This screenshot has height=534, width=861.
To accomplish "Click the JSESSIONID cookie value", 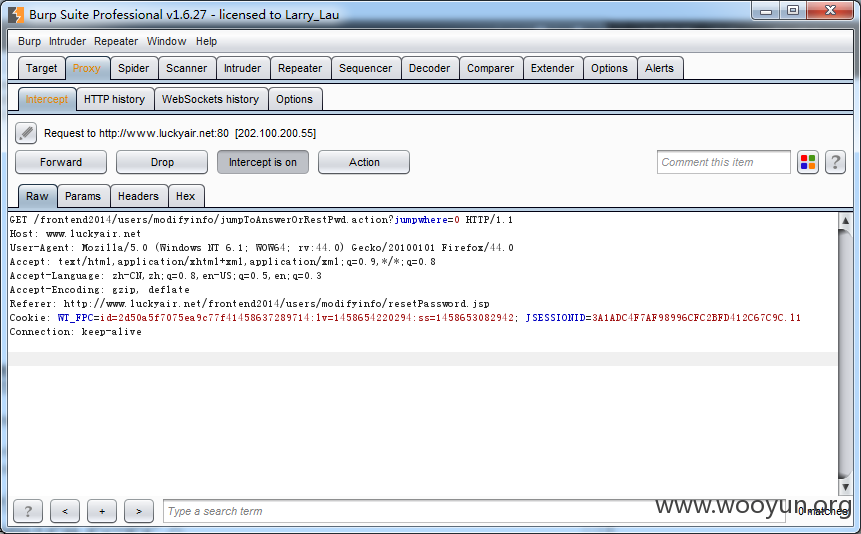I will 696,318.
